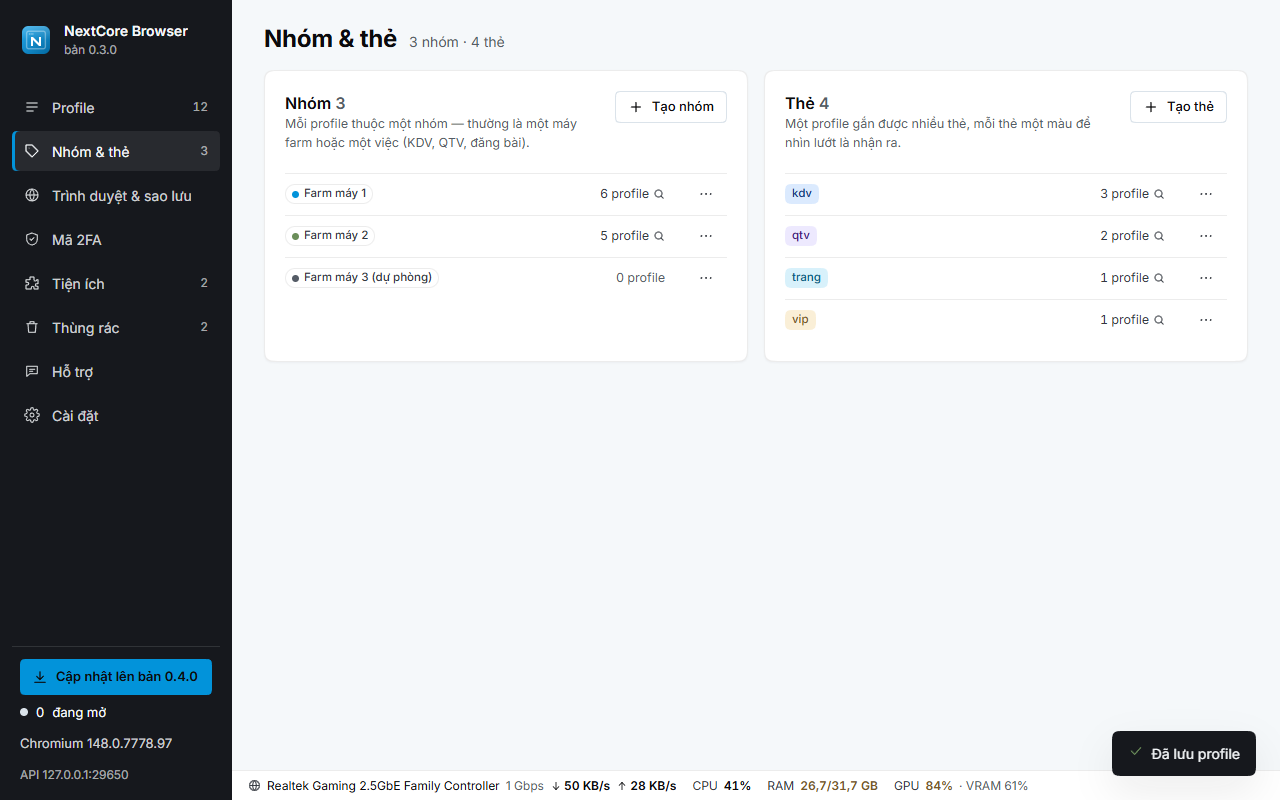1280x800 pixels.
Task: Open more options for Farm máy 3 (dự phòng)
Action: coord(706,278)
